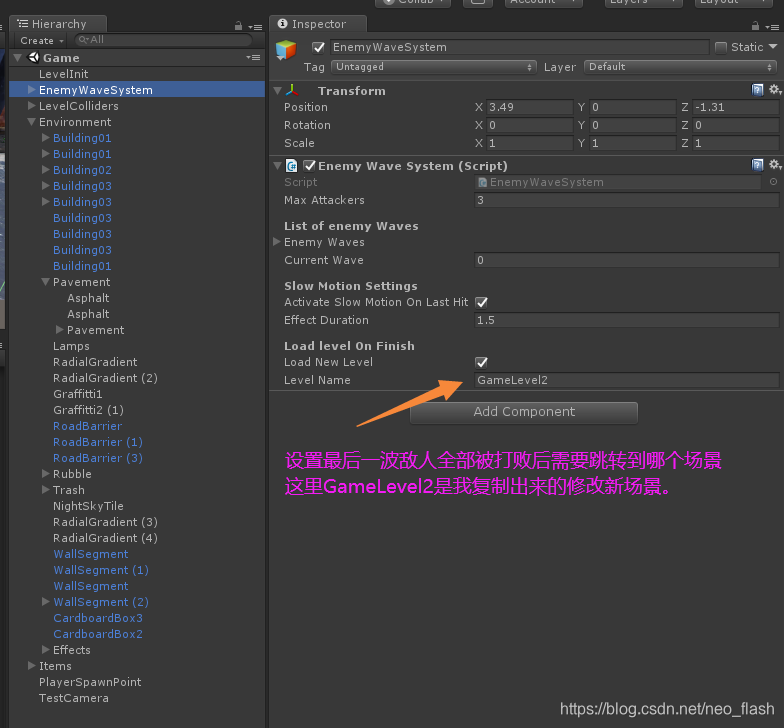Expand the EnemyWaveSystem hierarchy item
The image size is (784, 728).
32,90
